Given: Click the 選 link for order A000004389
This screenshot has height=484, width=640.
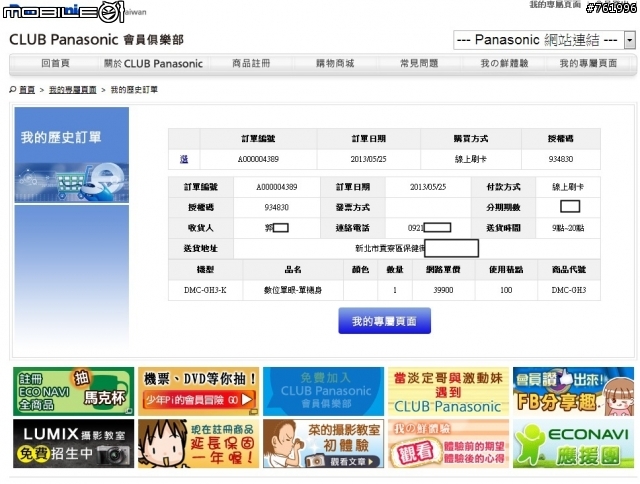Looking at the screenshot, I should pyautogui.click(x=184, y=159).
